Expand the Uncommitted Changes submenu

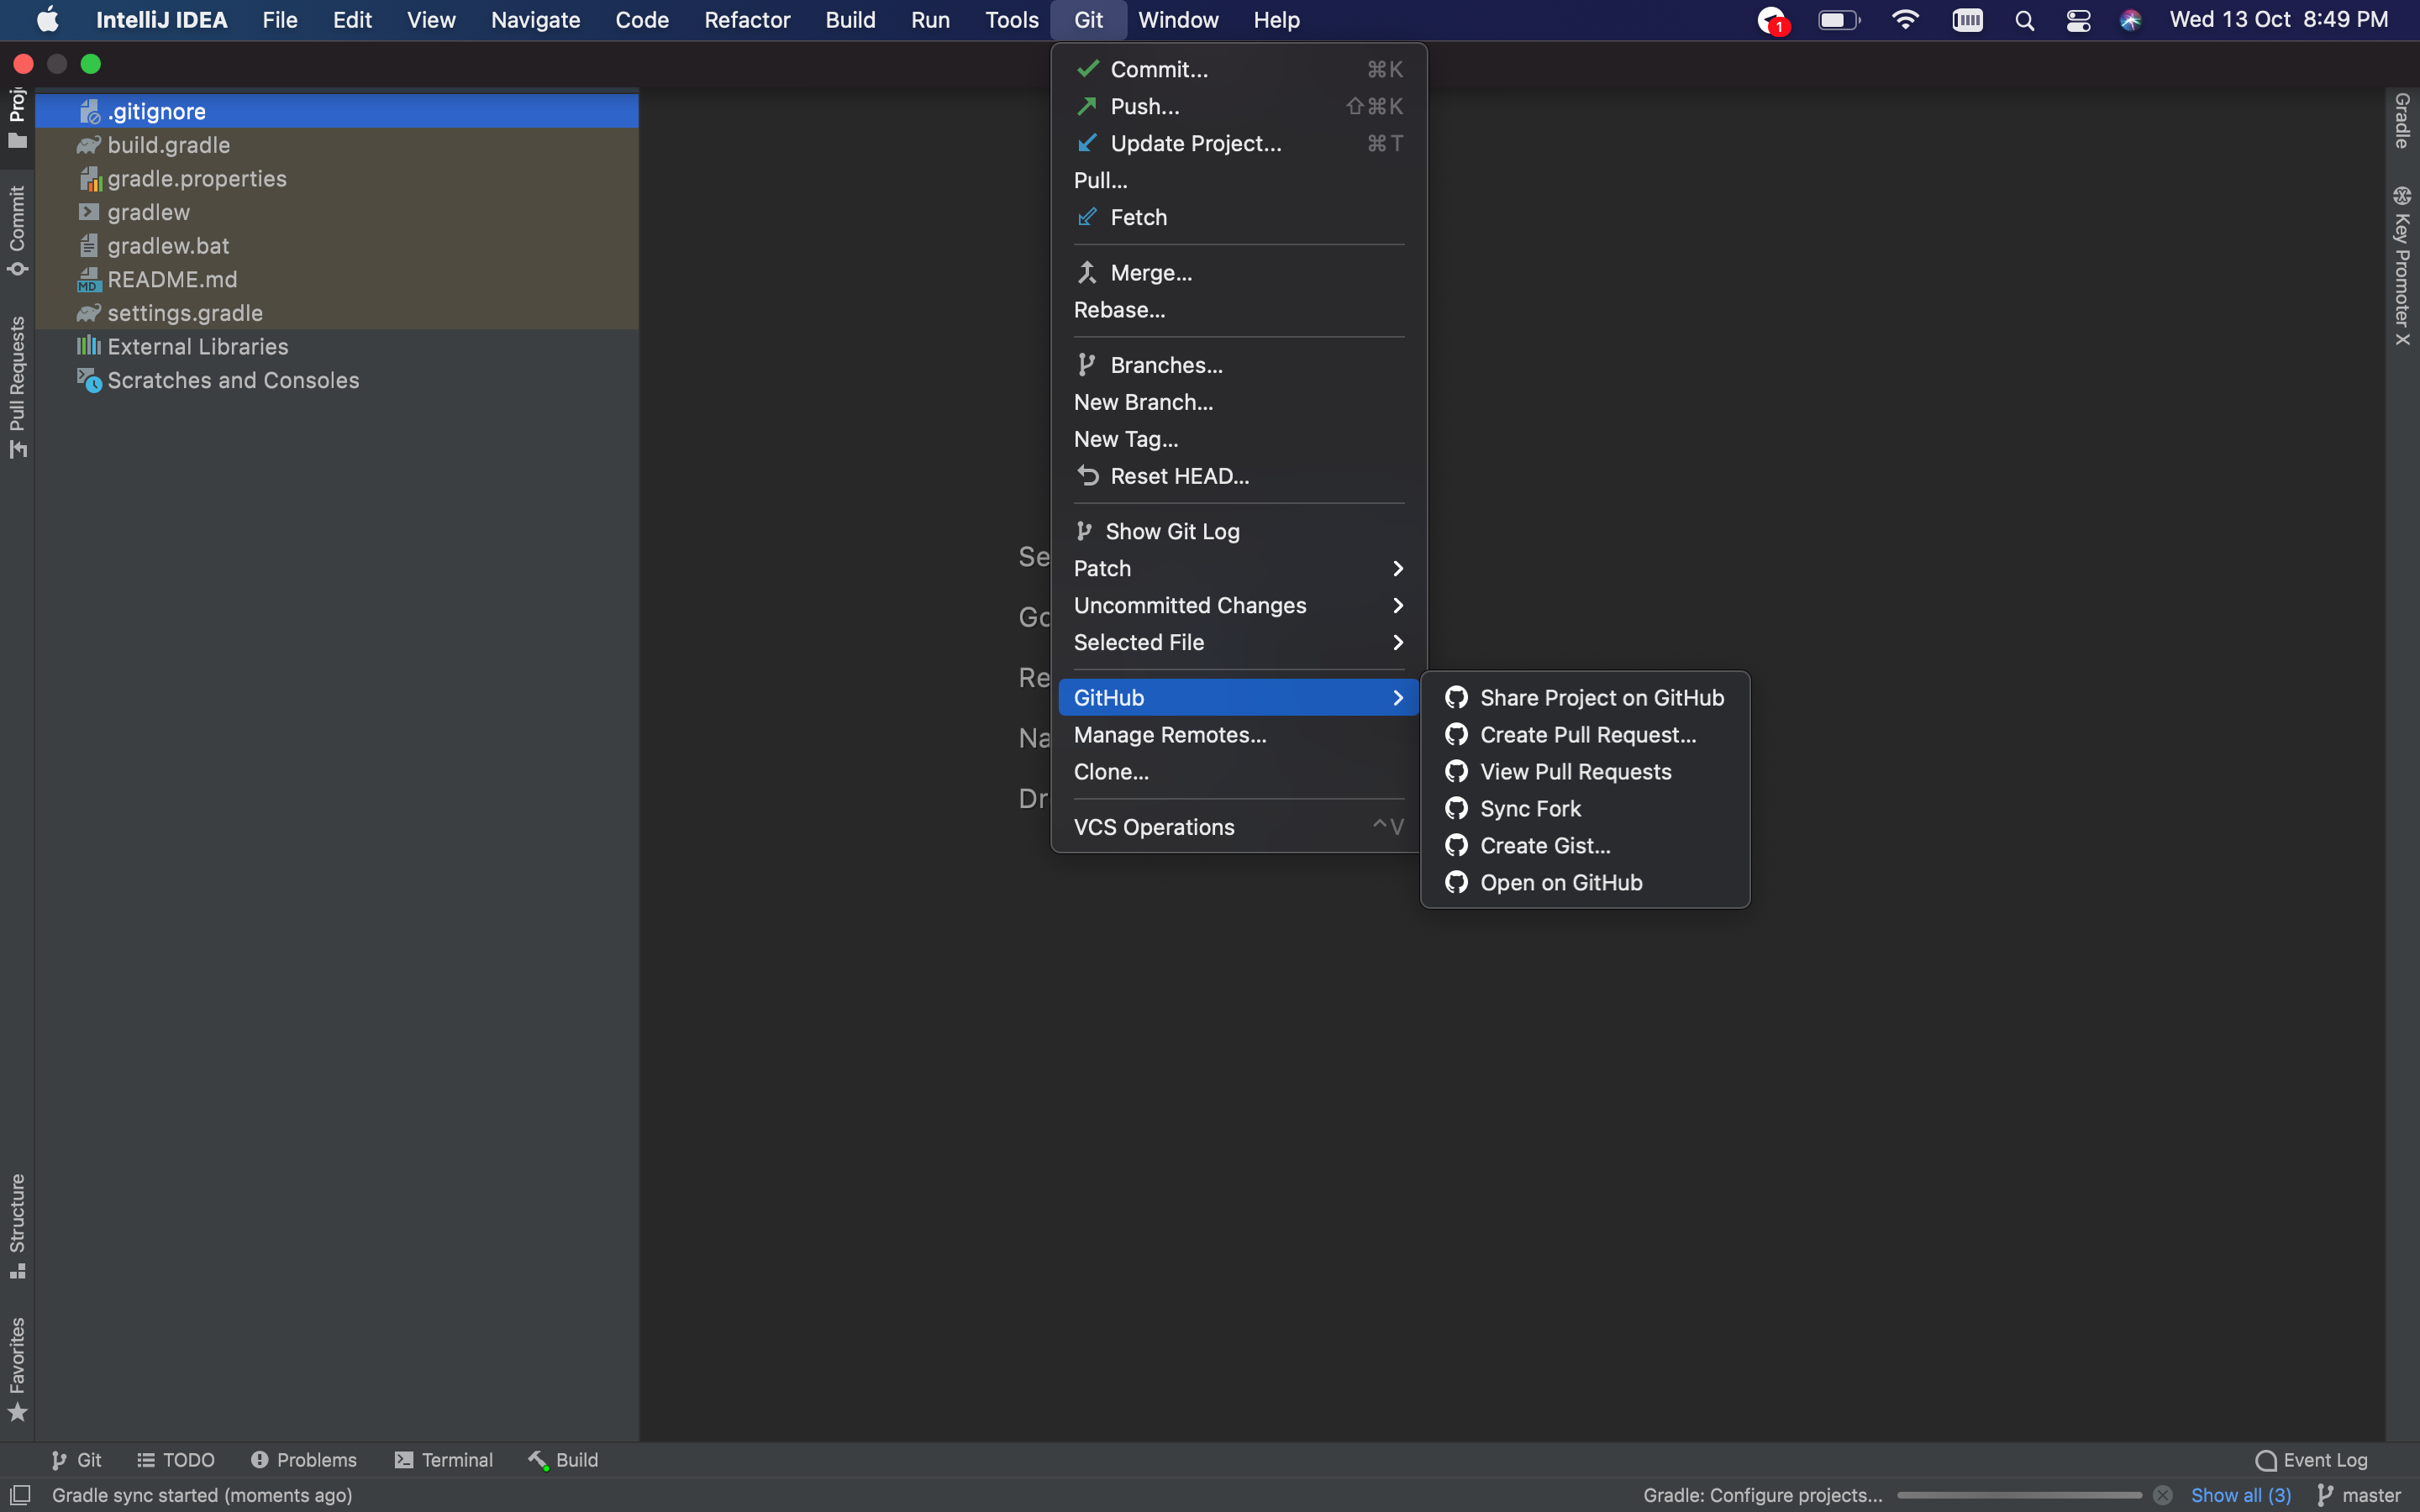(1238, 605)
